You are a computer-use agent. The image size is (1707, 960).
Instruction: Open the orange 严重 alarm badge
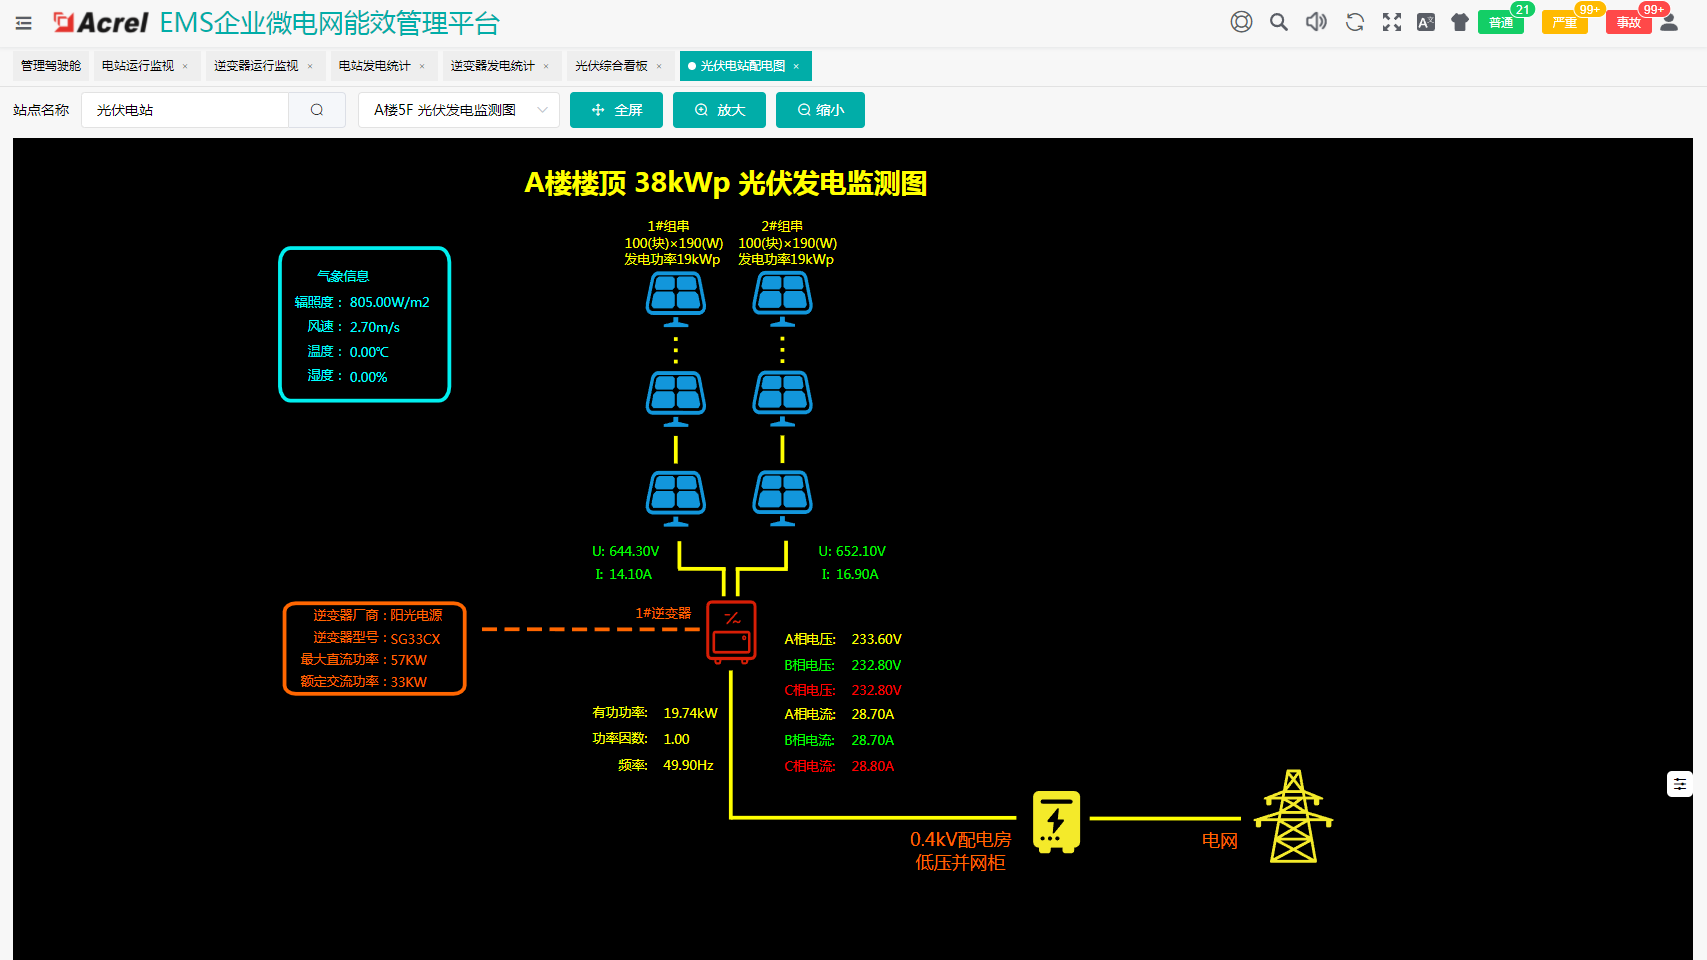point(1564,22)
